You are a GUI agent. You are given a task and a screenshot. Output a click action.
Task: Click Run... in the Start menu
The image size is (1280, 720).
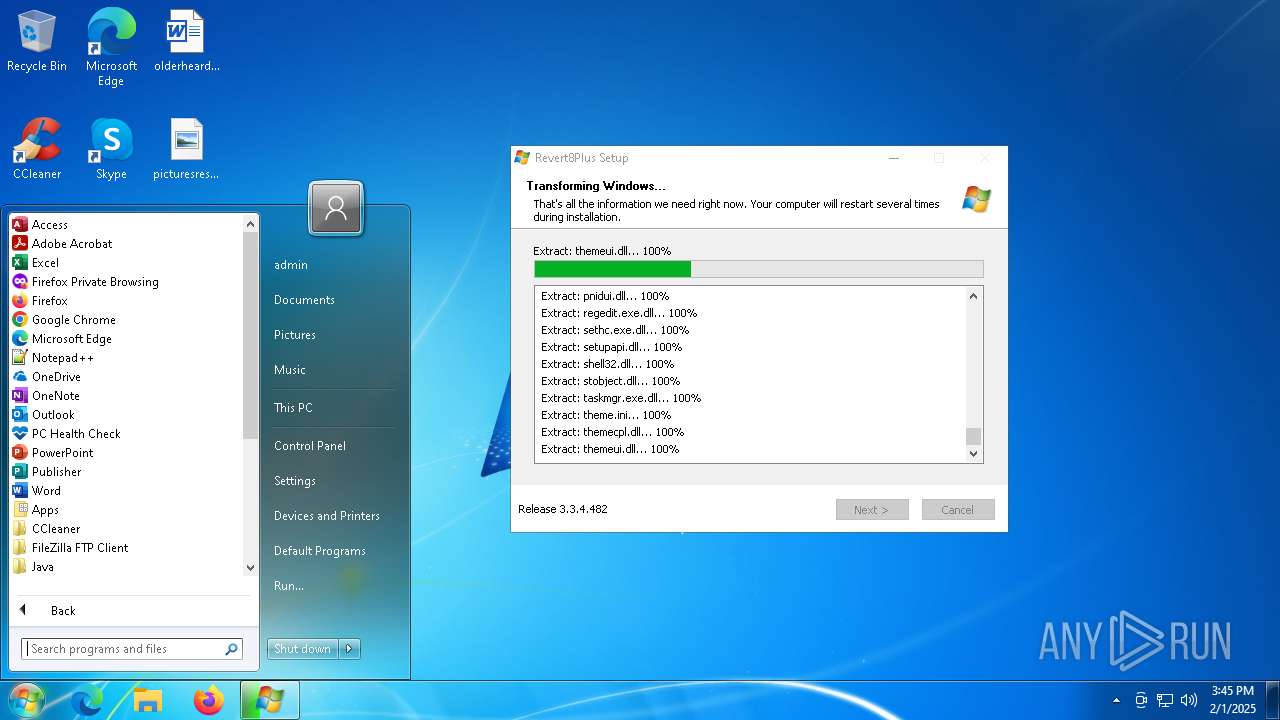coord(289,586)
